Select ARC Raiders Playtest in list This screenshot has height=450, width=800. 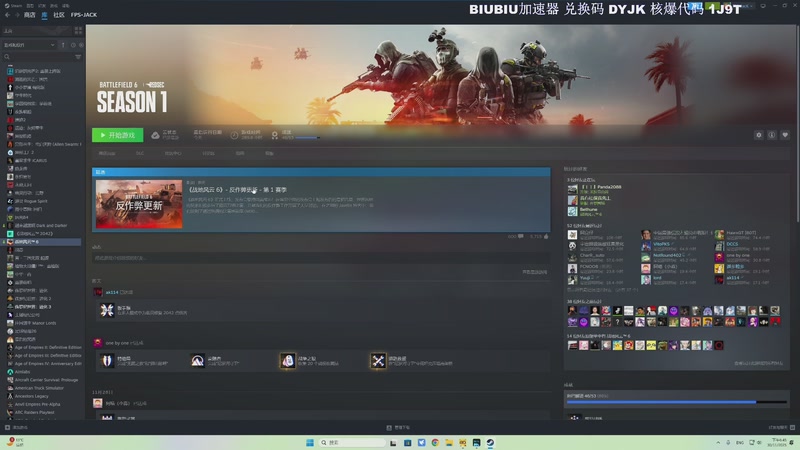(31, 413)
